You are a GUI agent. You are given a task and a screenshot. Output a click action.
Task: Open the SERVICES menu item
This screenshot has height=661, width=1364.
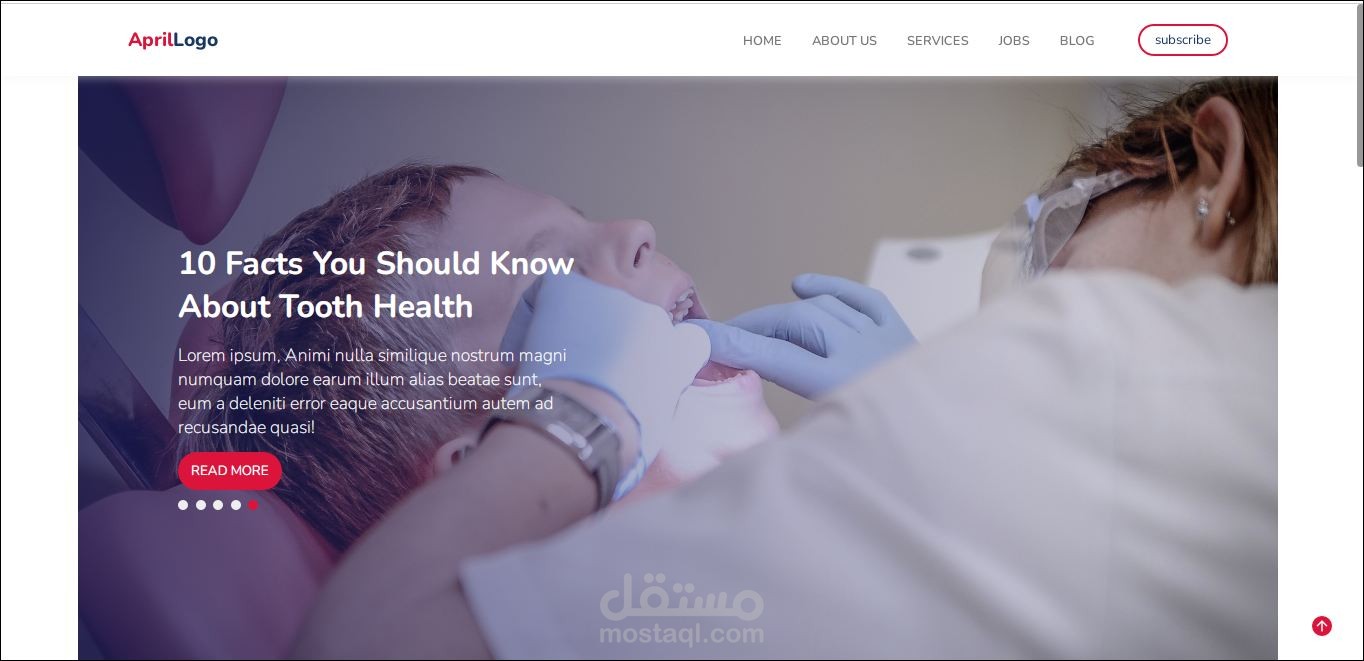[937, 41]
